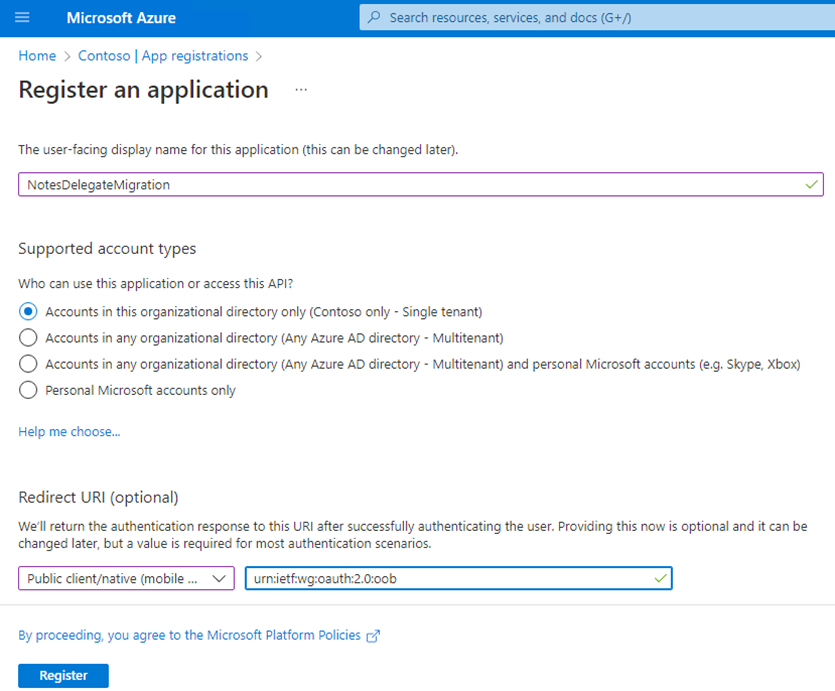This screenshot has width=835, height=691.
Task: Choose Multitenant and personal Microsoft accounts
Action: pyautogui.click(x=28, y=364)
